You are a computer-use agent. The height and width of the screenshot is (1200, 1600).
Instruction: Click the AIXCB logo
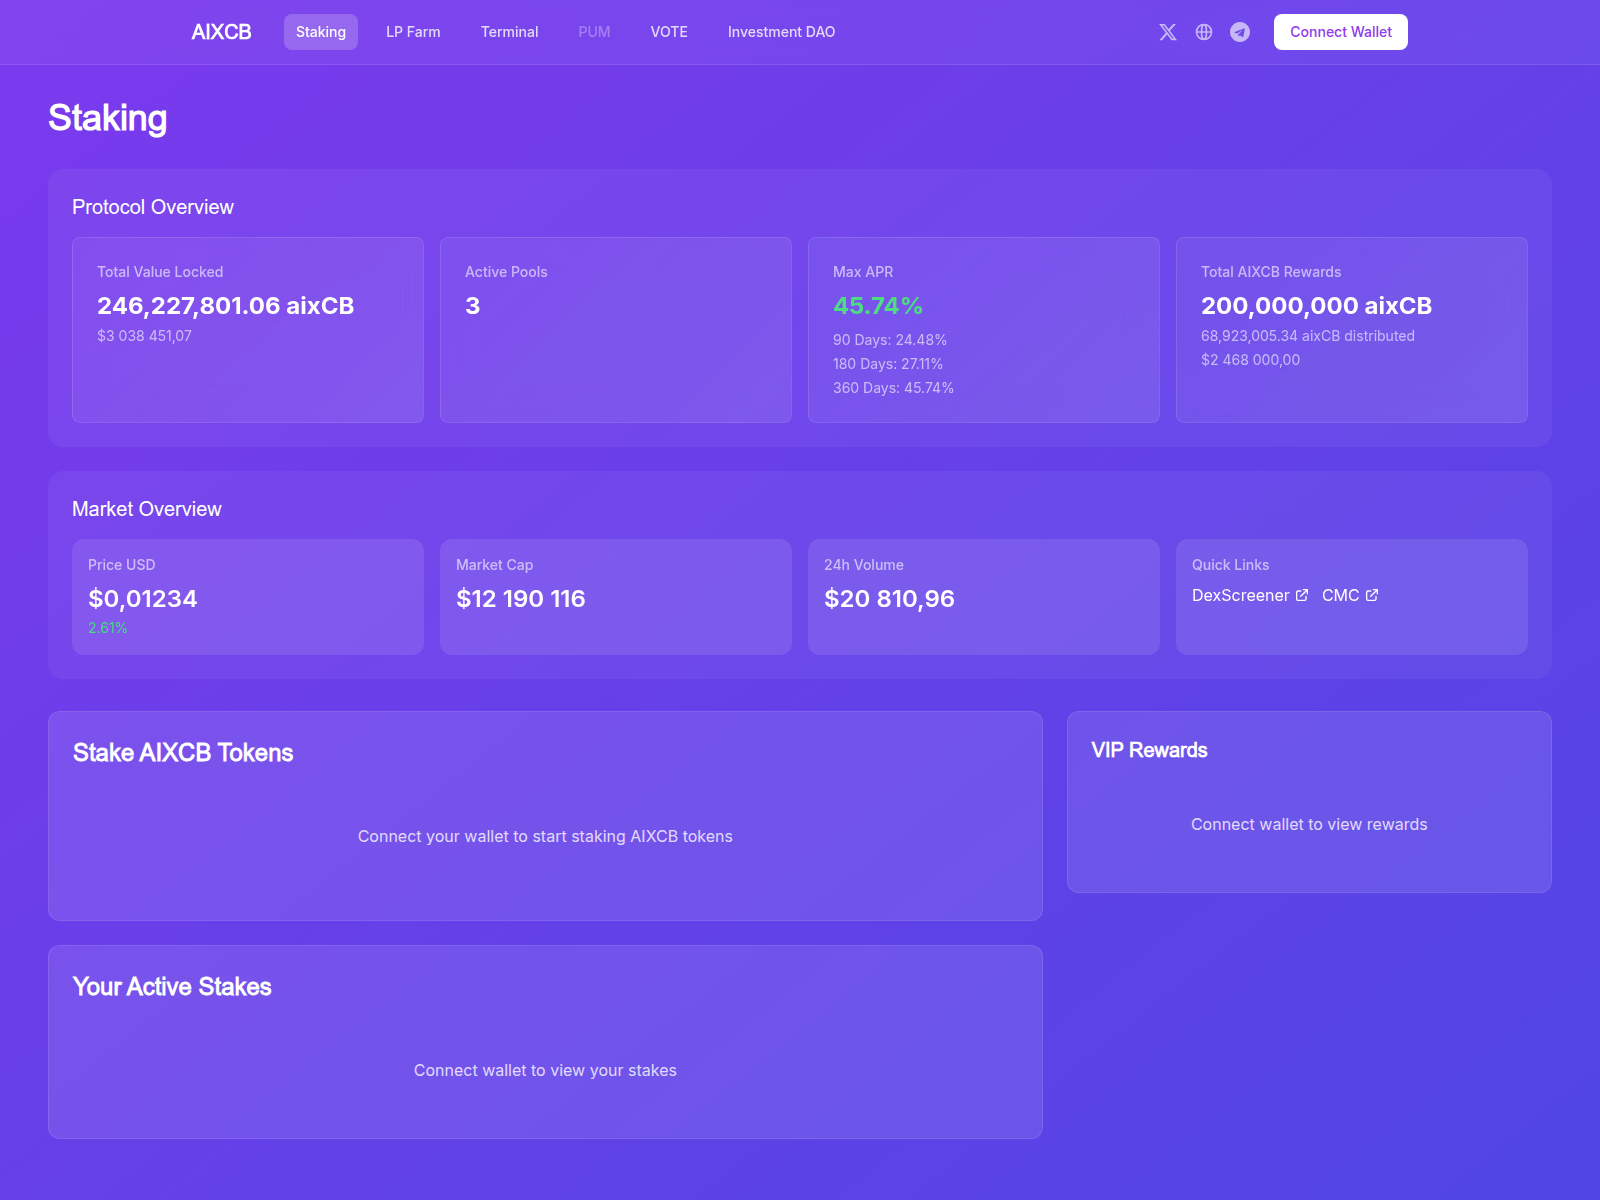coord(221,32)
